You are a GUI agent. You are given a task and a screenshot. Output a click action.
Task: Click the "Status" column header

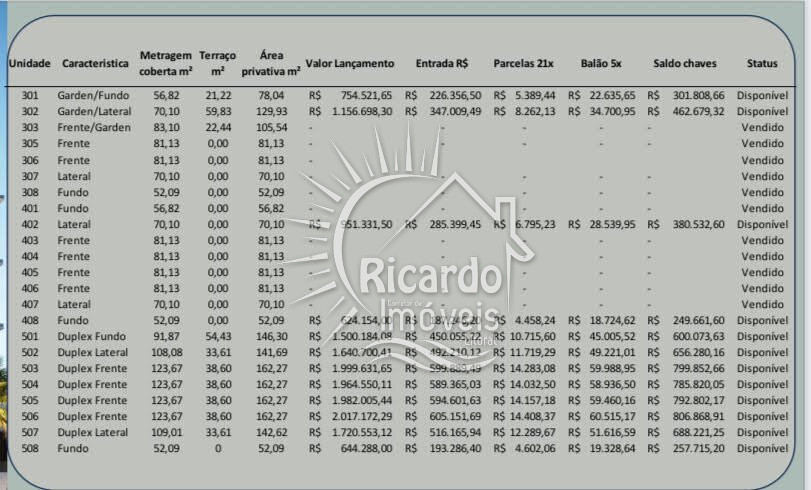pos(762,63)
